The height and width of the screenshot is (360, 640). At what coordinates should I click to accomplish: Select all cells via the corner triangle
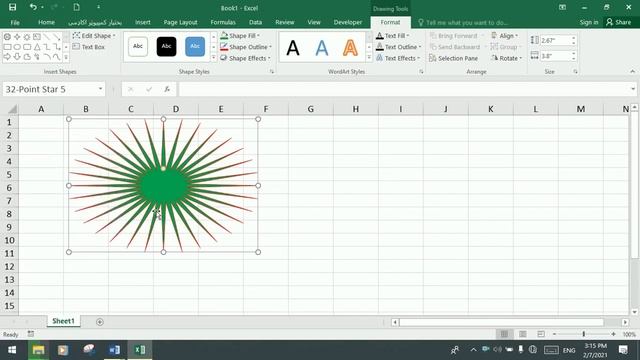12,109
